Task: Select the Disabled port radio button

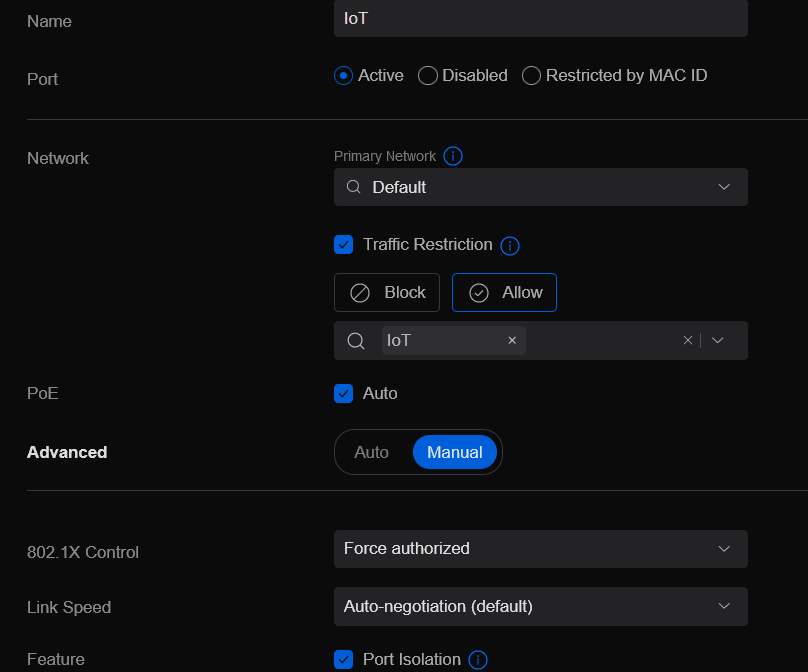Action: click(428, 76)
